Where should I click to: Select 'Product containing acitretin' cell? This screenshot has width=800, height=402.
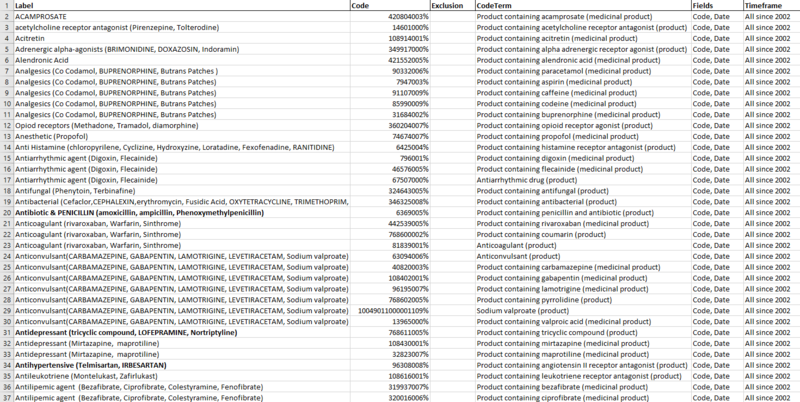pos(583,38)
